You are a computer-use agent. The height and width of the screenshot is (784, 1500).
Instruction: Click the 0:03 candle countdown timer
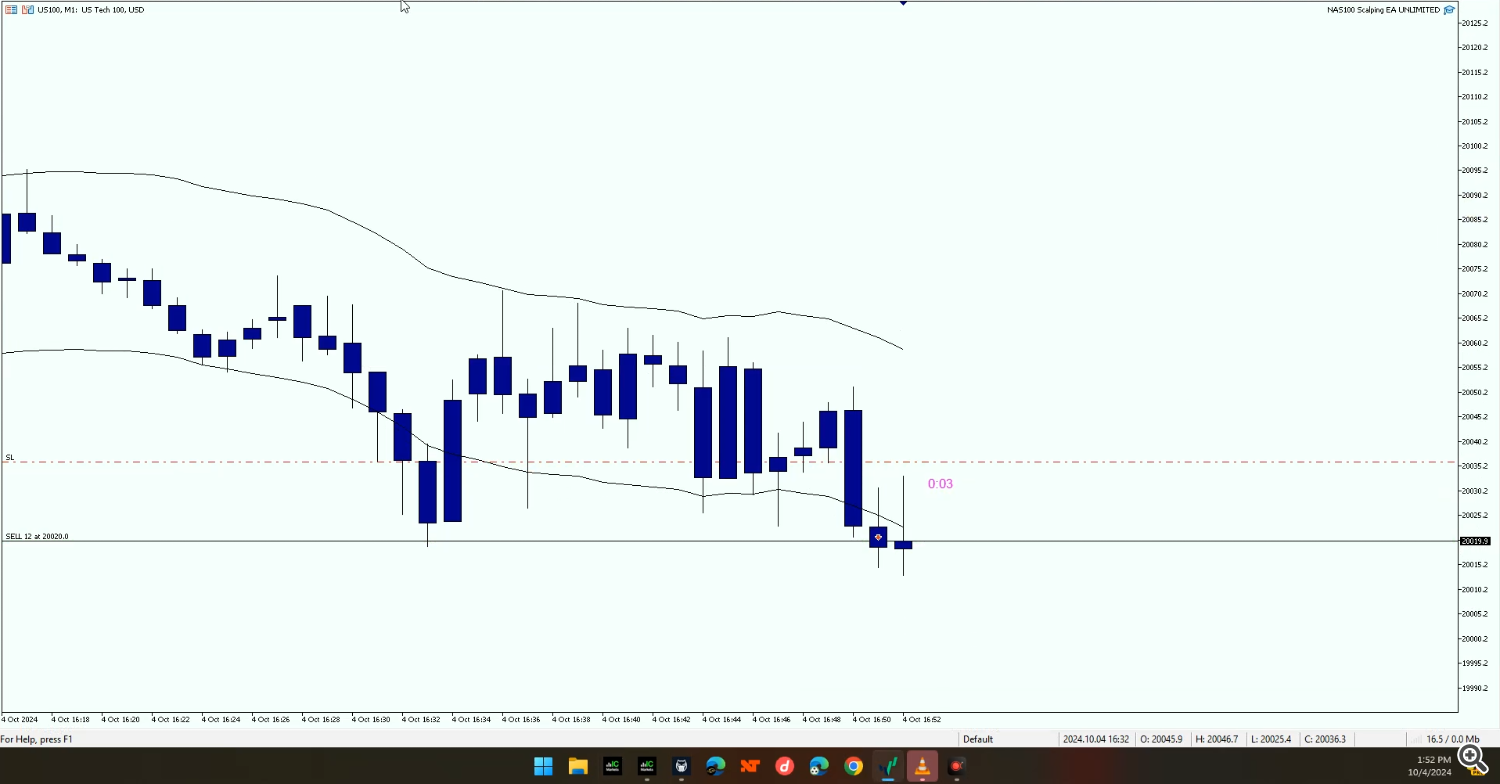click(940, 484)
